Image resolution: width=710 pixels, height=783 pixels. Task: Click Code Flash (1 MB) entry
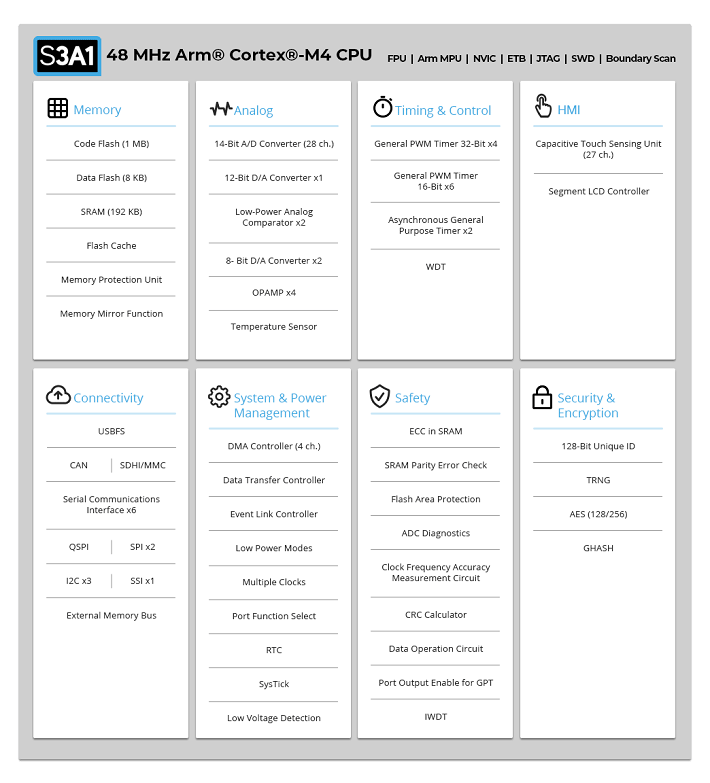[x=111, y=144]
